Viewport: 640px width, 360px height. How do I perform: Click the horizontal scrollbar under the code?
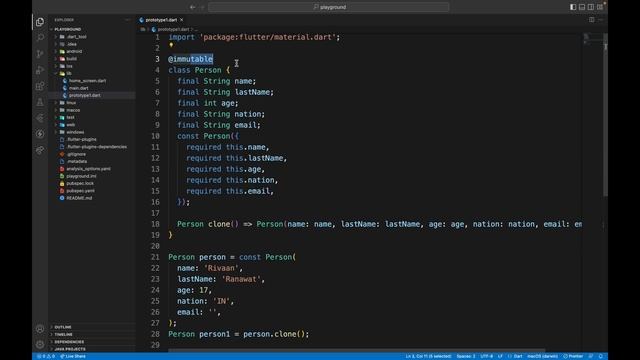[357, 351]
